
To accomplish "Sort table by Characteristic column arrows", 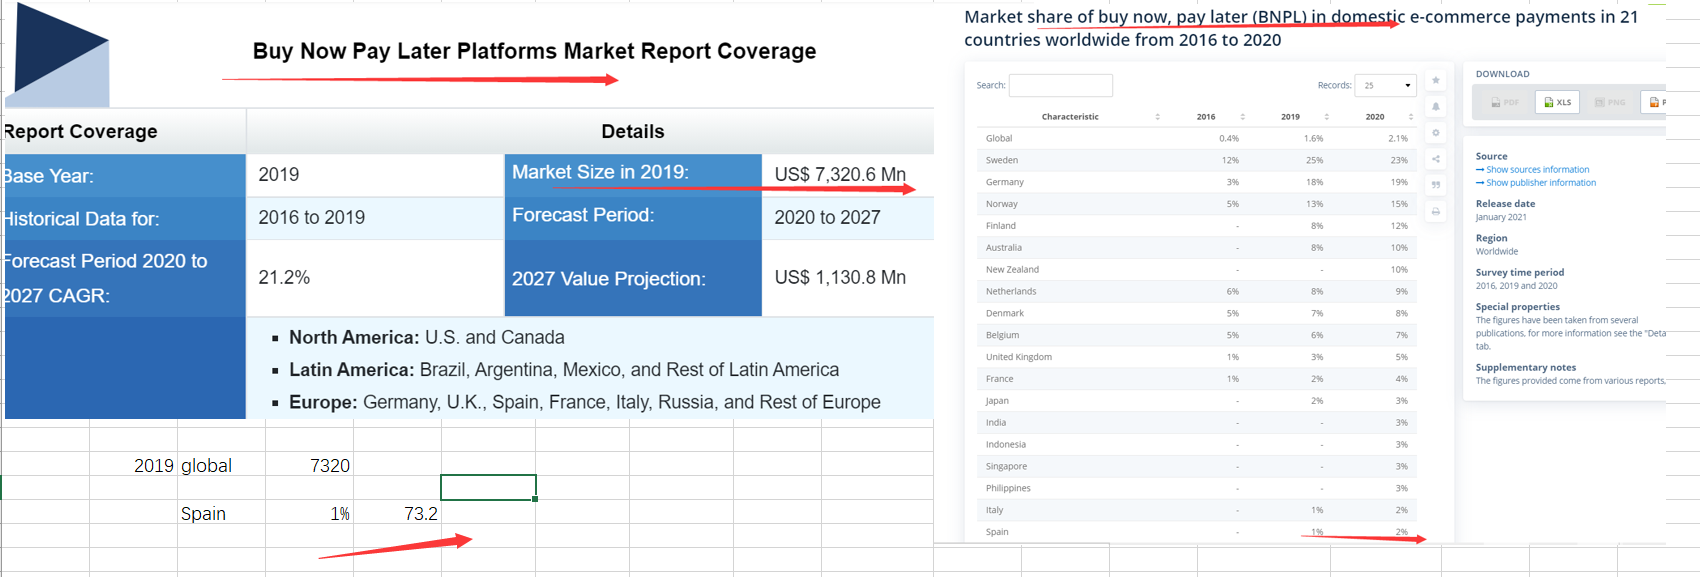I will point(1157,117).
